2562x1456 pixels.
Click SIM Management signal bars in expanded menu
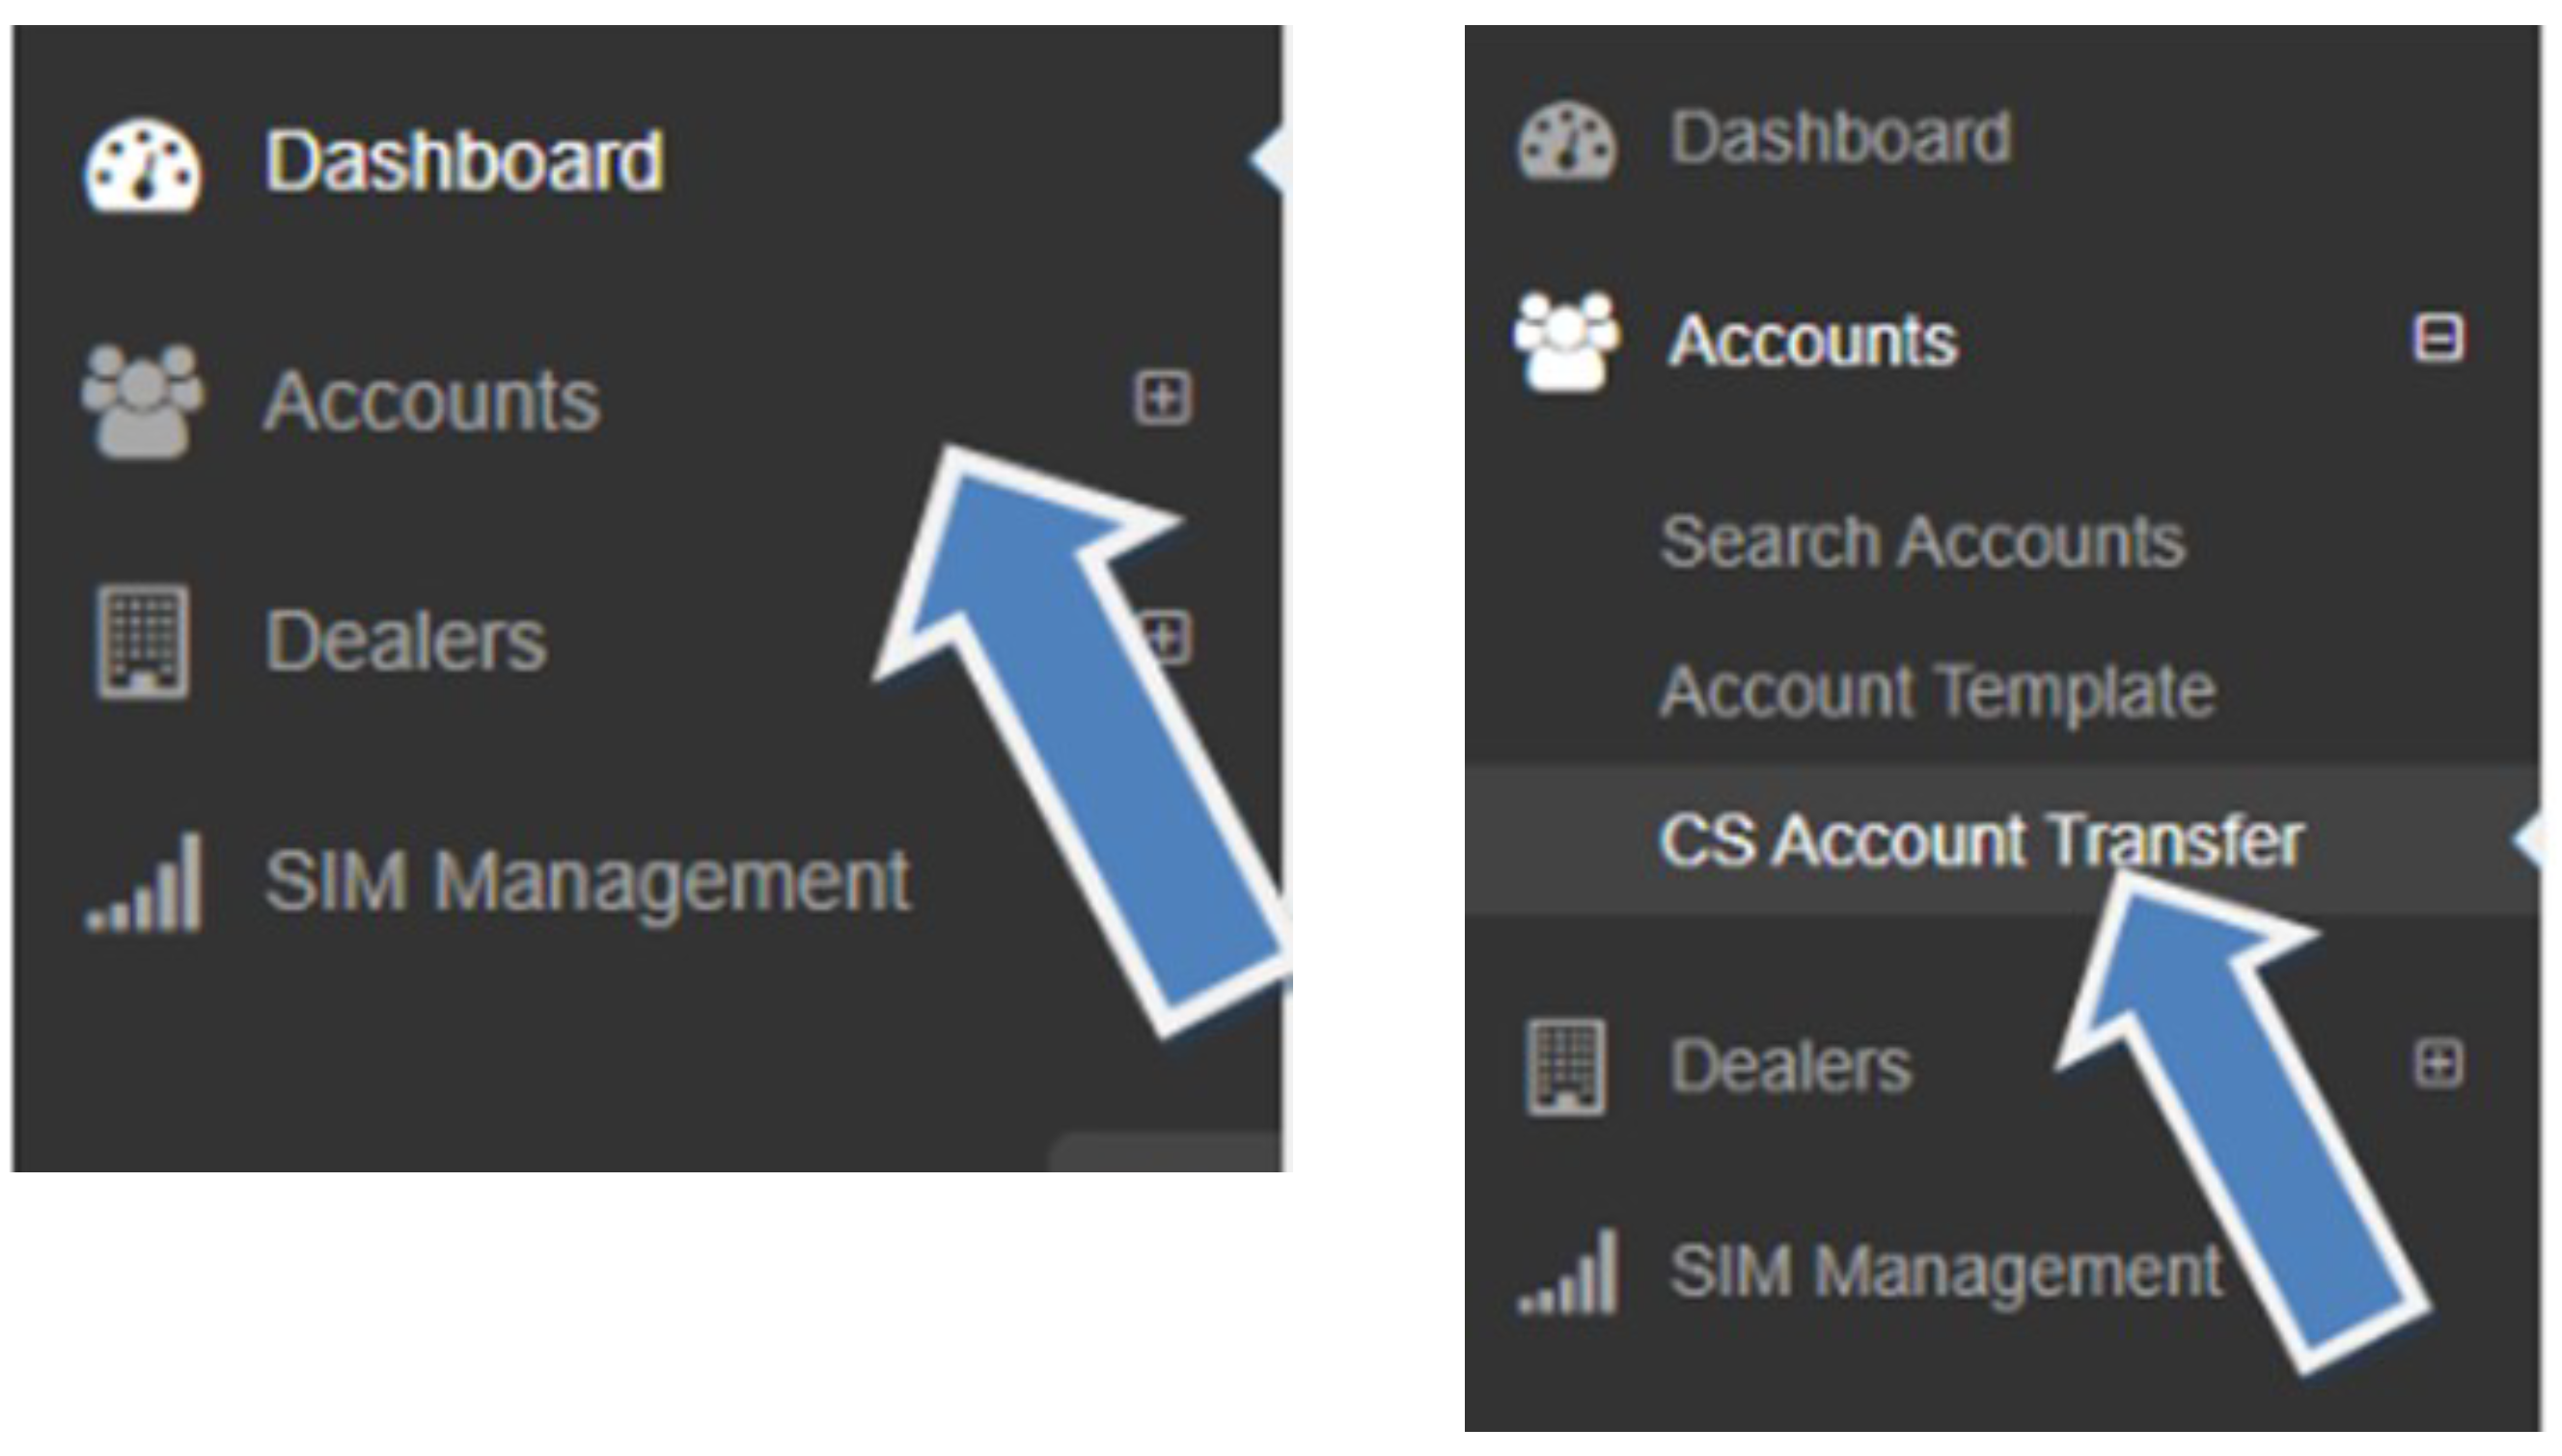click(1568, 1272)
